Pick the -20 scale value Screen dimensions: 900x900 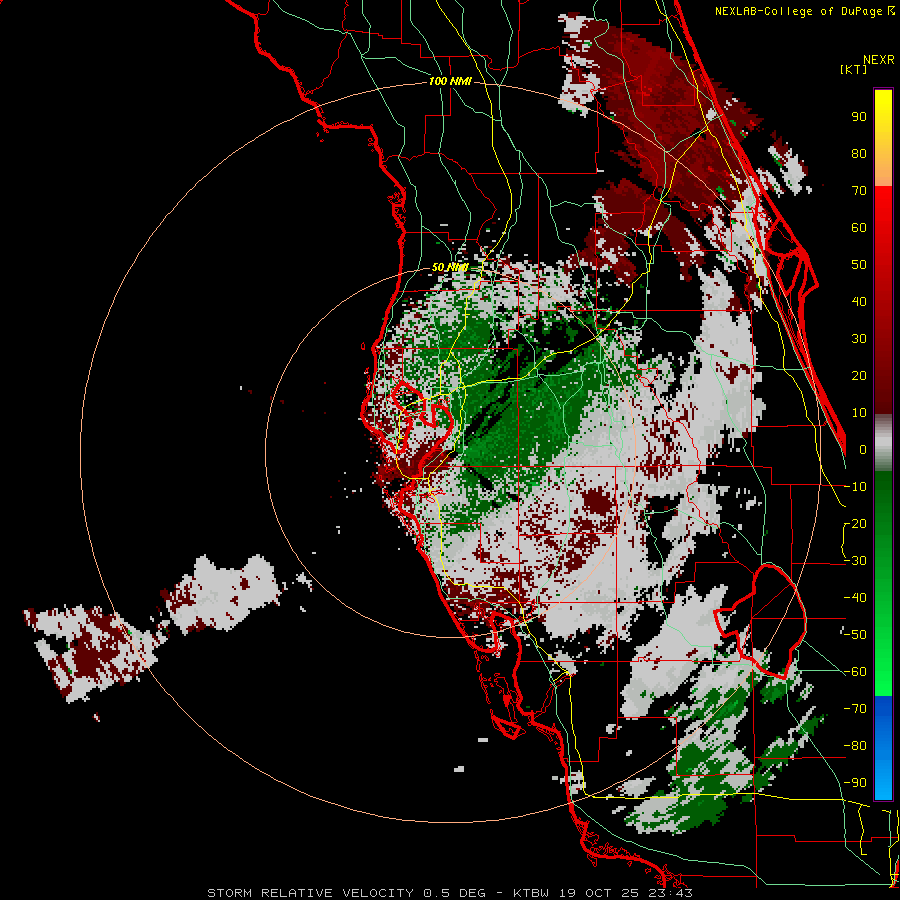[x=855, y=524]
